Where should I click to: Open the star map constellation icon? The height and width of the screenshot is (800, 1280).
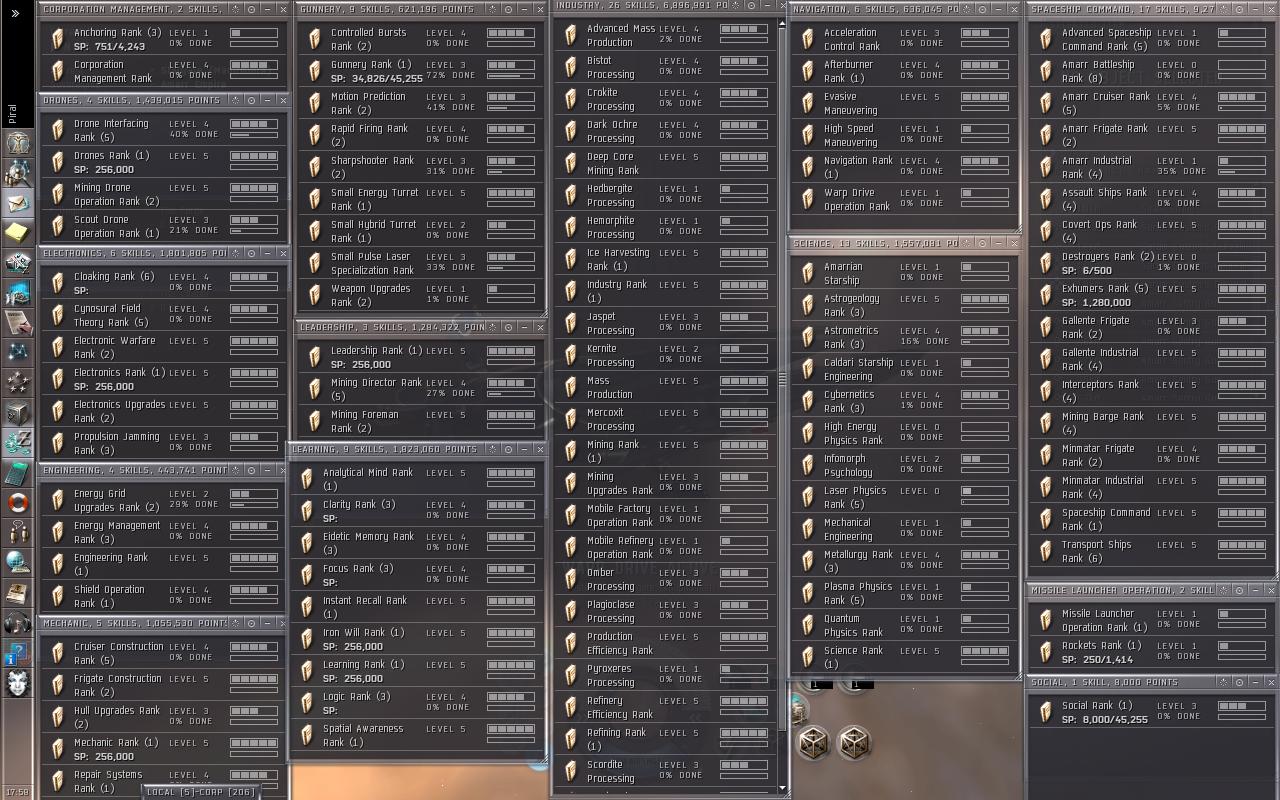(x=18, y=352)
